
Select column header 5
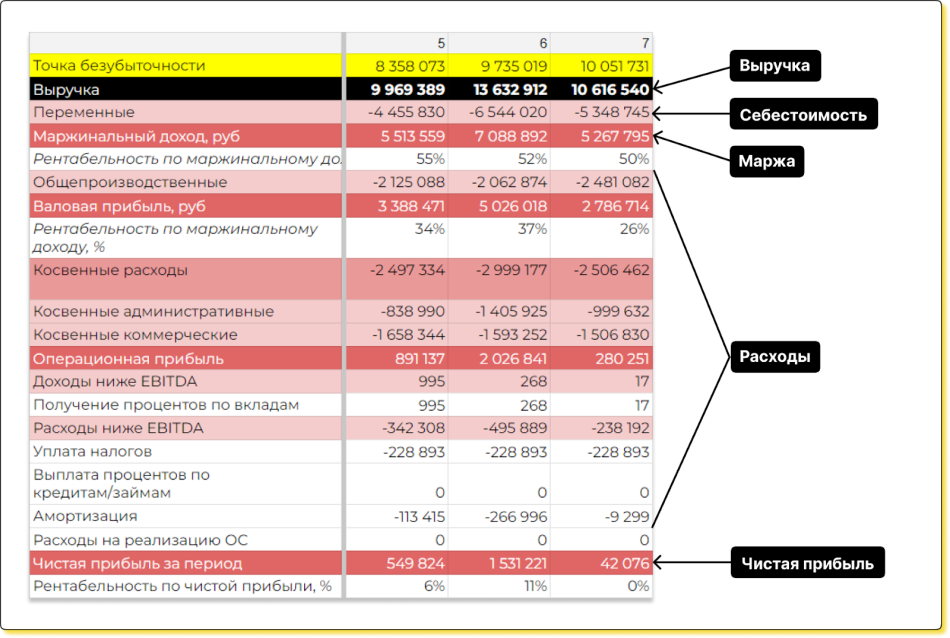(441, 43)
